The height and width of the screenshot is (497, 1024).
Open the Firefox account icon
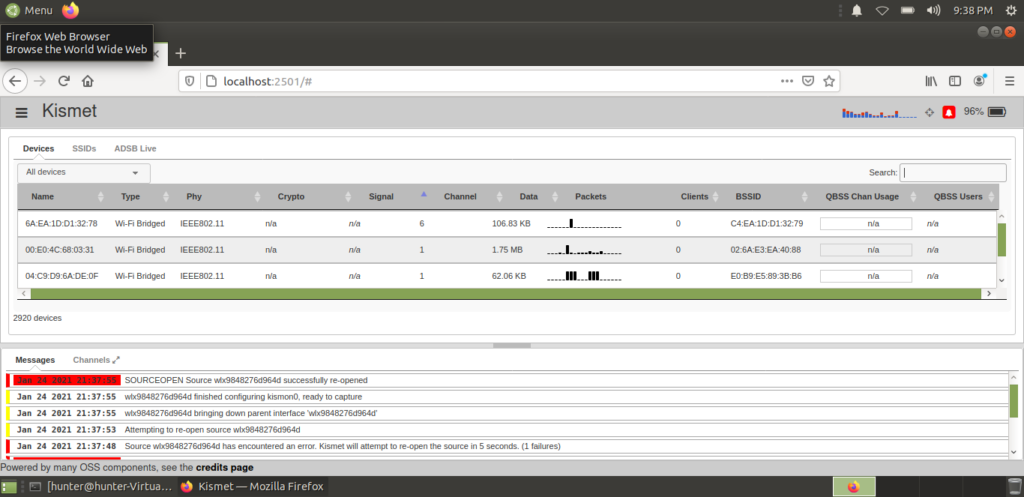pyautogui.click(x=979, y=81)
